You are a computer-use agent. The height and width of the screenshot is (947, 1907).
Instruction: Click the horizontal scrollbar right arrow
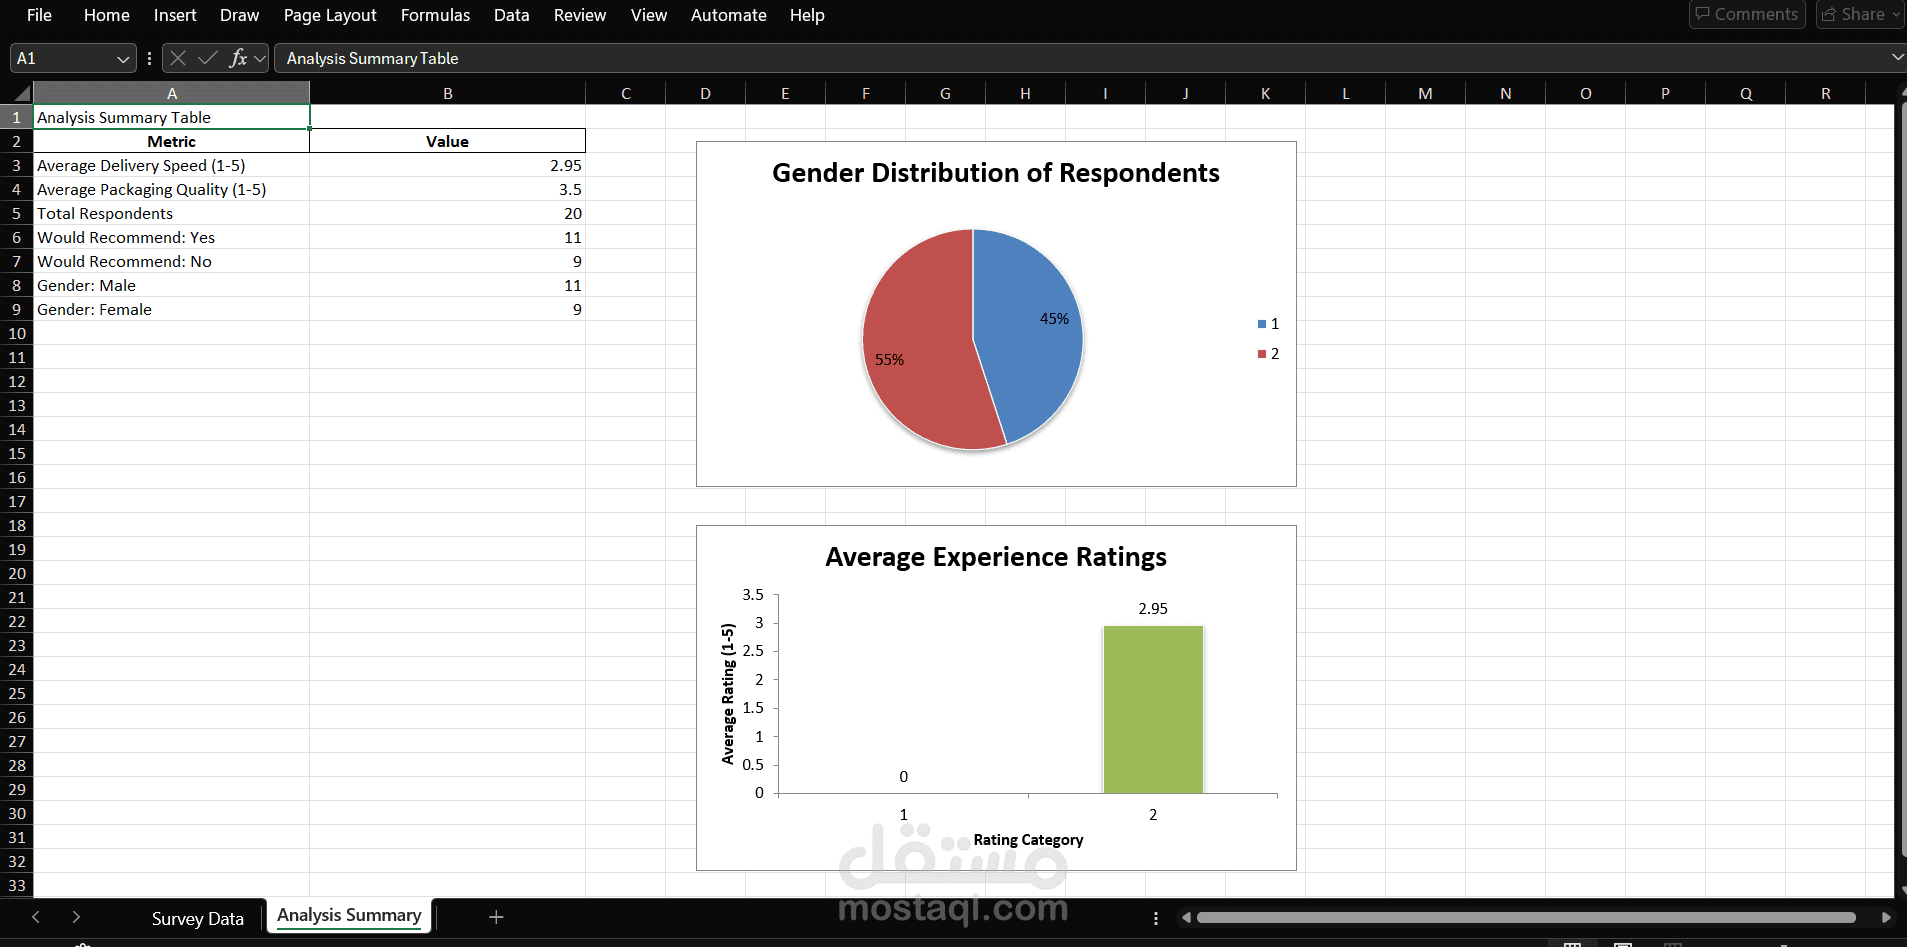coord(1886,918)
